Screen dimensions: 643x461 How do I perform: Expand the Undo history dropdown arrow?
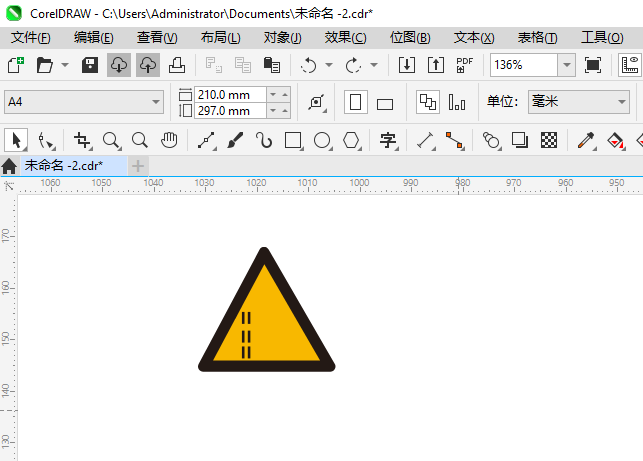pos(329,65)
